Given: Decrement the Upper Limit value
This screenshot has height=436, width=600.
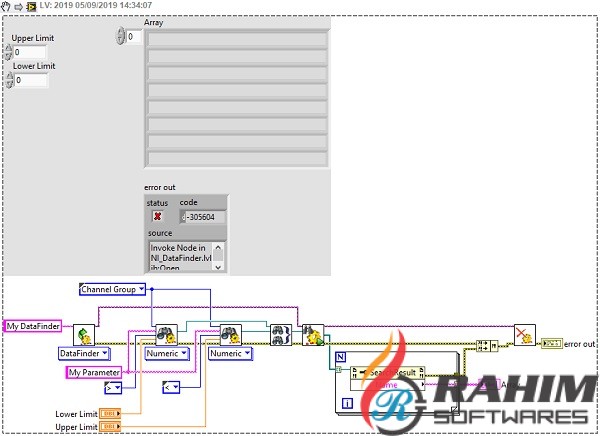Looking at the screenshot, I should coord(8,56).
